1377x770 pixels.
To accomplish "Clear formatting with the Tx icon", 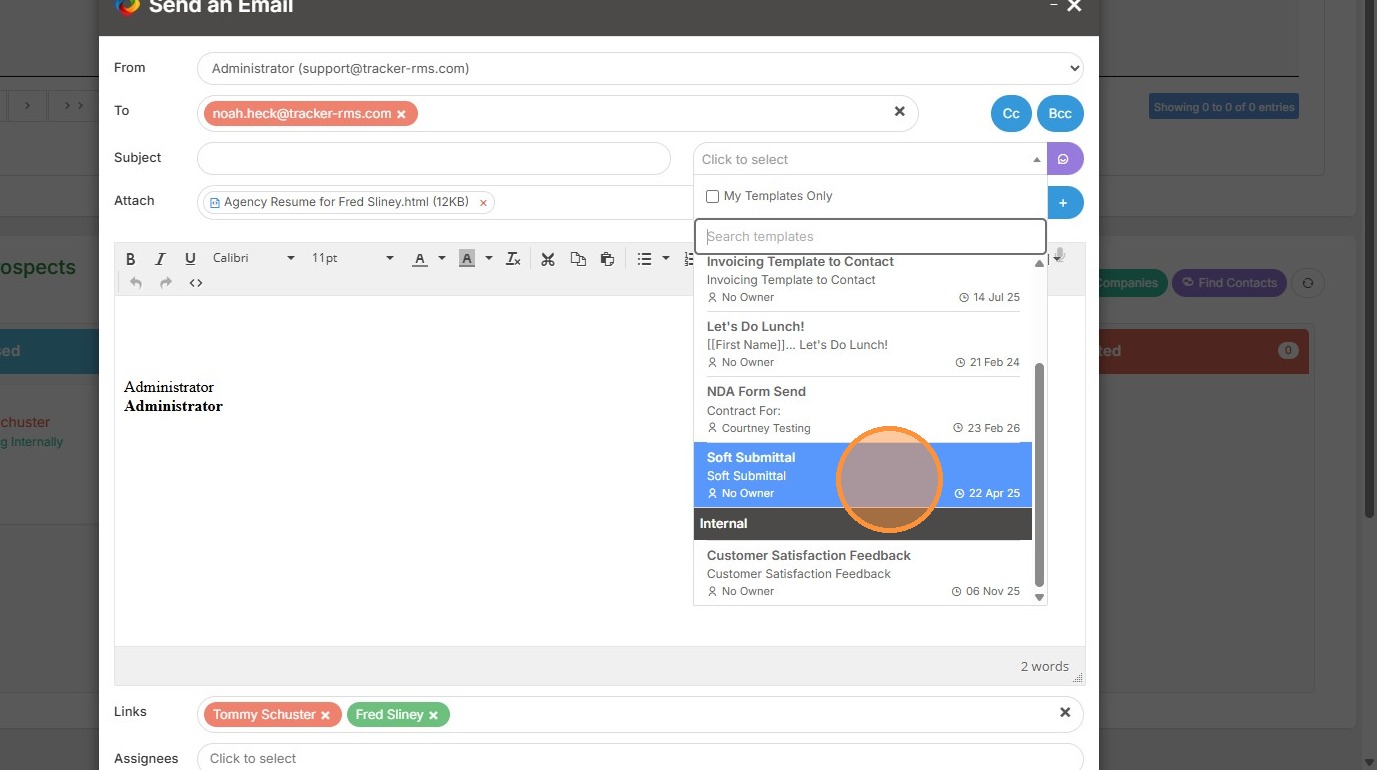I will tap(513, 259).
